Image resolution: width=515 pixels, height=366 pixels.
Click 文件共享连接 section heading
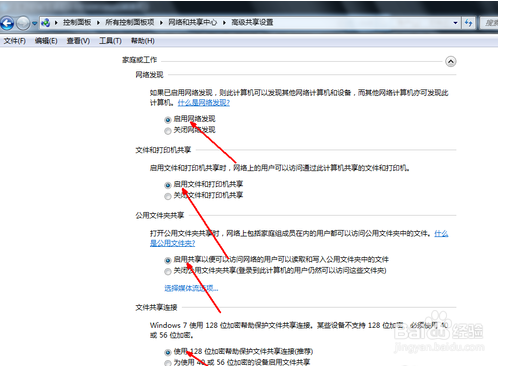tap(156, 307)
